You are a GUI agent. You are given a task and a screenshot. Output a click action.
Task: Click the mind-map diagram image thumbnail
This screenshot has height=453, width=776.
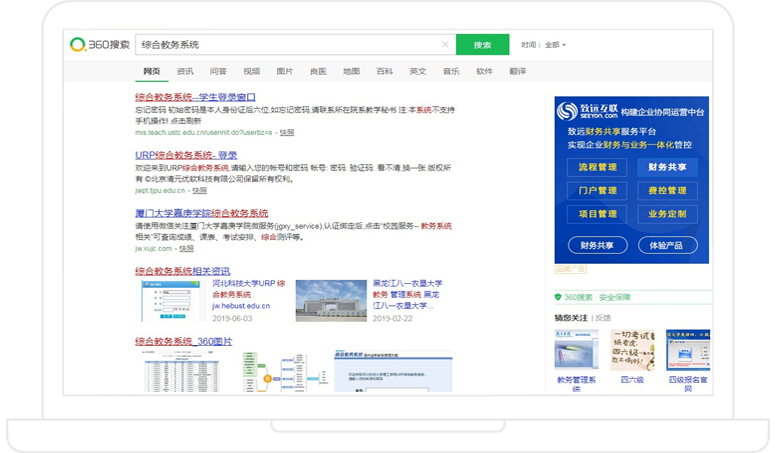pos(284,371)
